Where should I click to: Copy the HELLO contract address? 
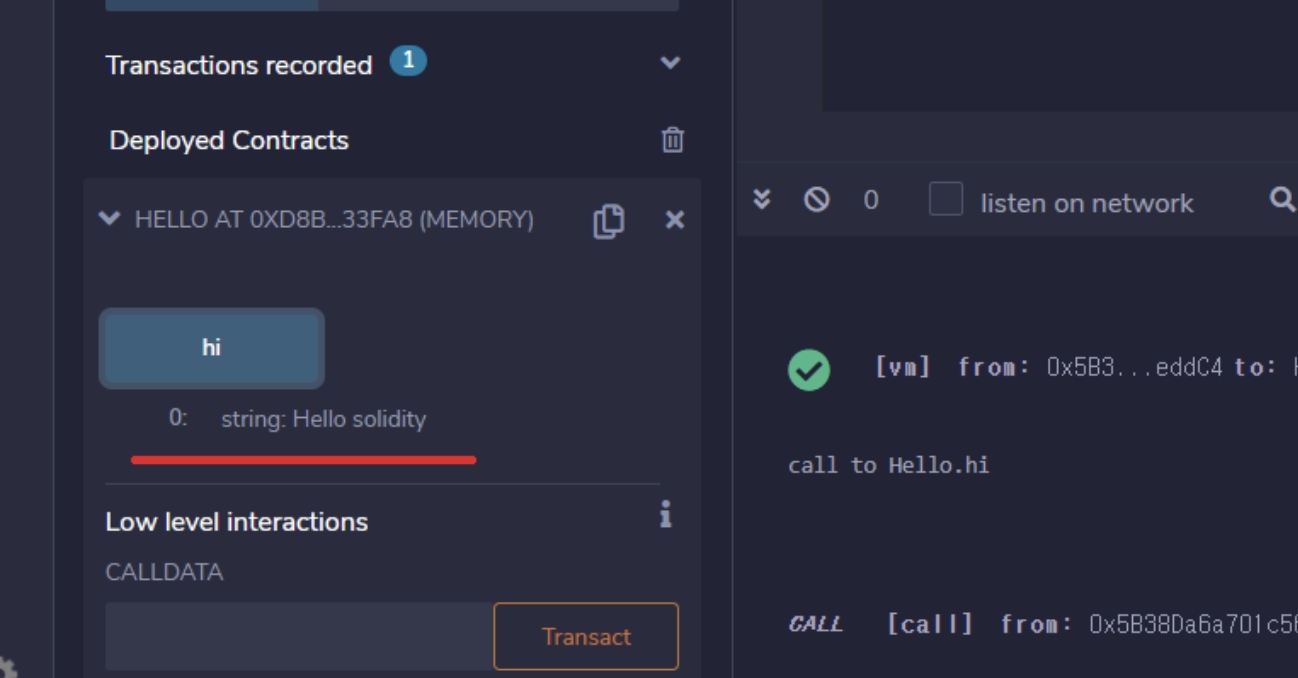pos(609,221)
